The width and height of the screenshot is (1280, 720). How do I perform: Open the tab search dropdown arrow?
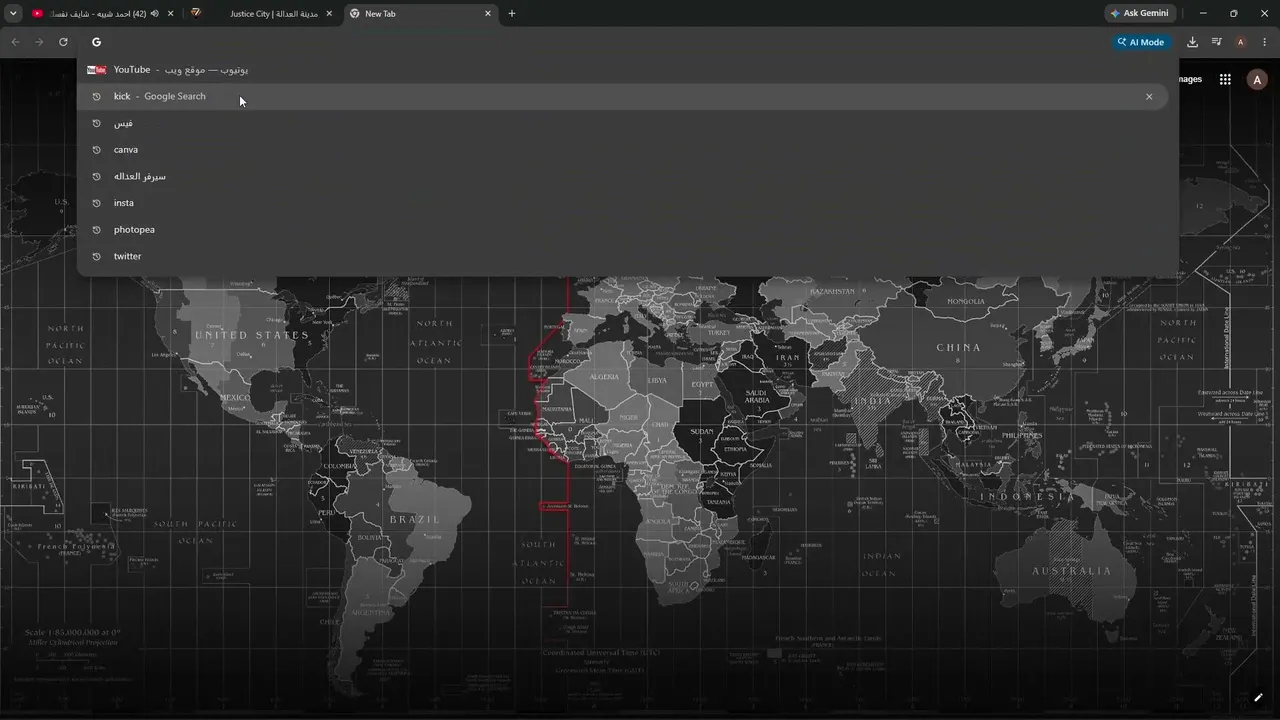coord(13,14)
